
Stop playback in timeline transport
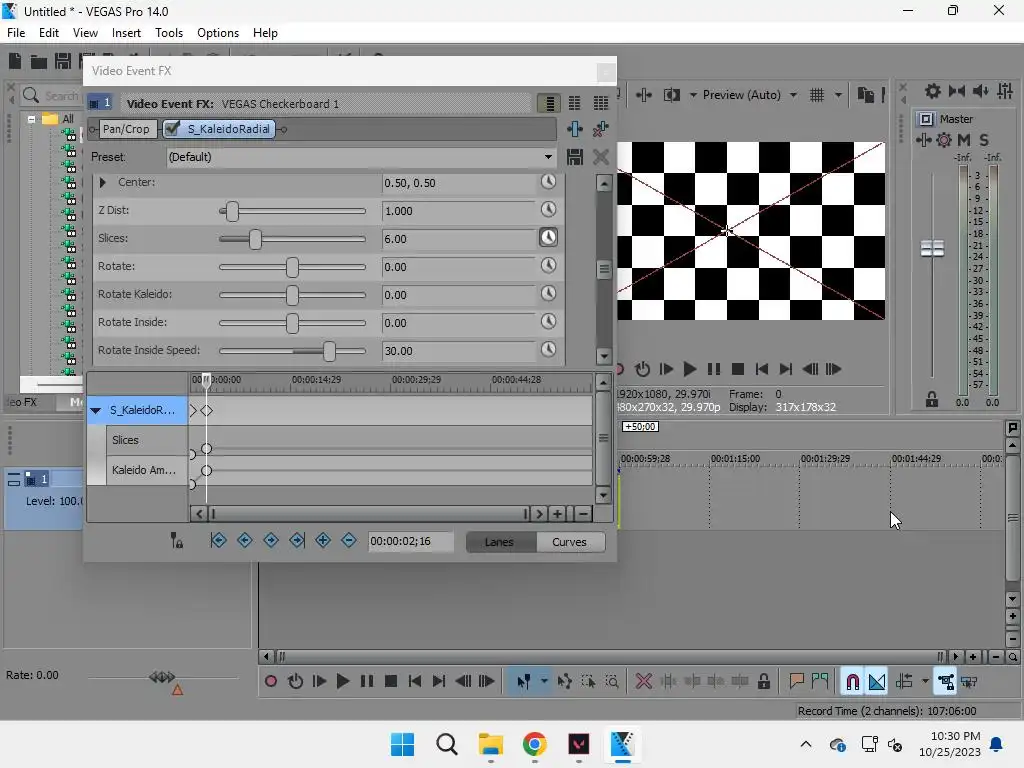click(391, 681)
